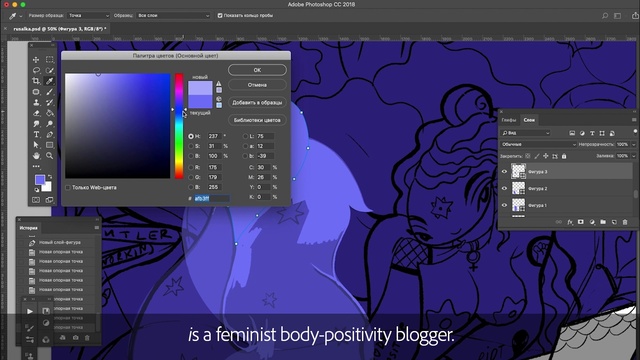Open the Вид layer filter dropdown
The image size is (640, 360).
pos(525,133)
